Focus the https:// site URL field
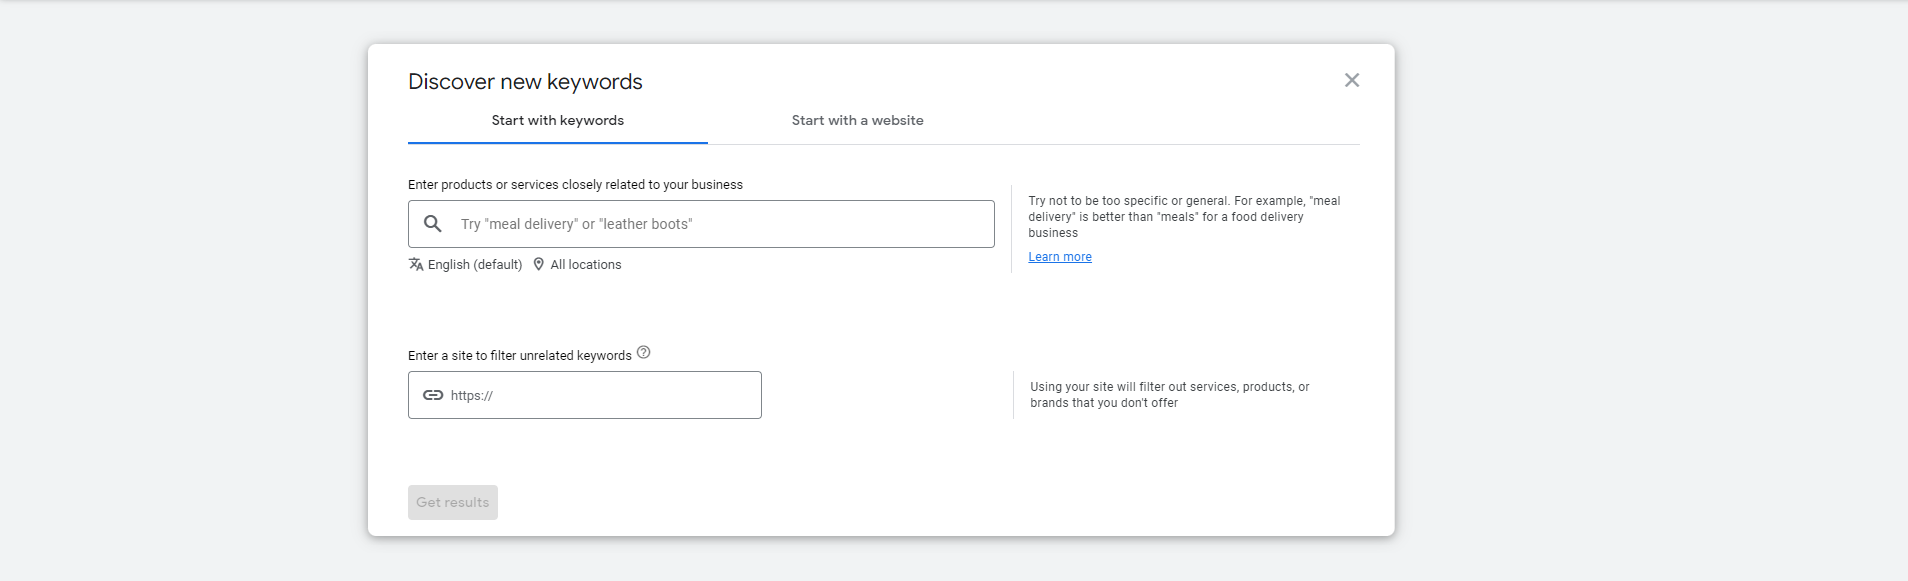 (x=585, y=395)
